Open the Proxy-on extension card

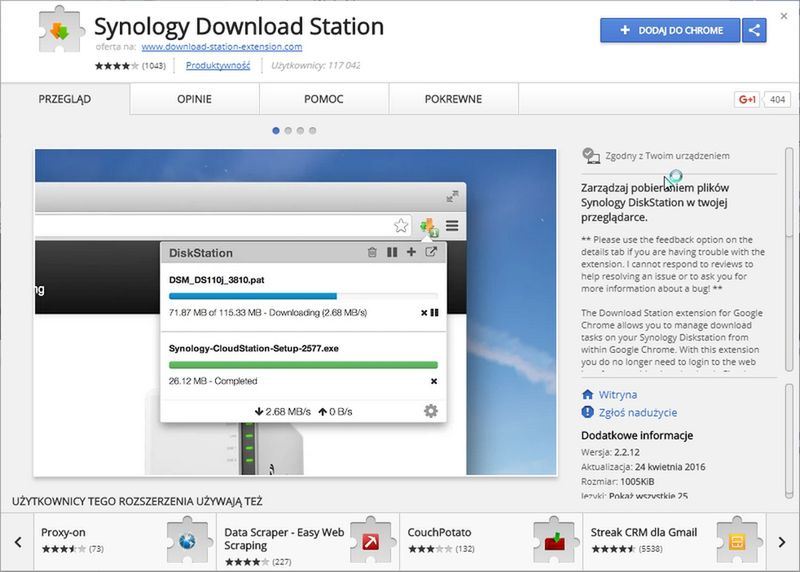[125, 542]
